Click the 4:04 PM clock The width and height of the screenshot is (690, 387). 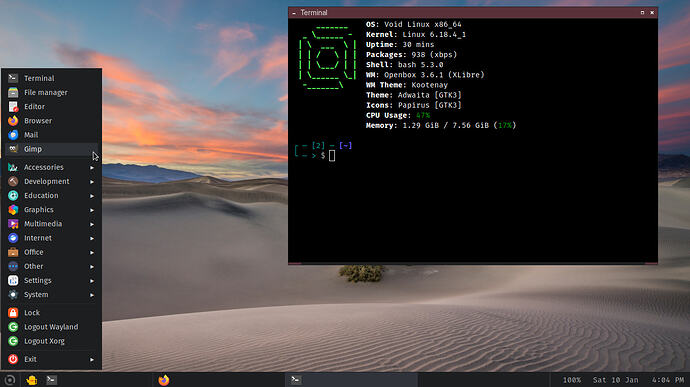click(668, 380)
